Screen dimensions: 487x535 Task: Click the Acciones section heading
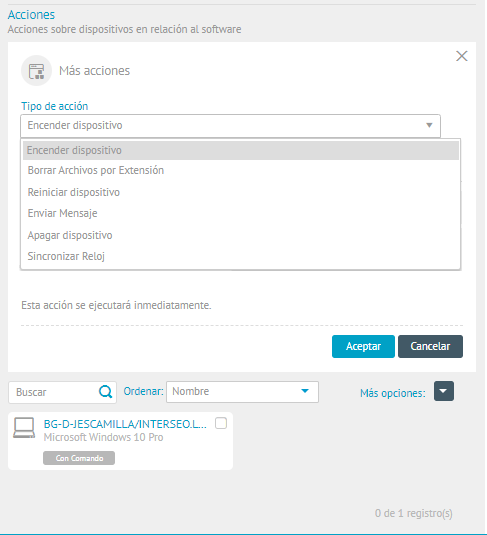[31, 15]
